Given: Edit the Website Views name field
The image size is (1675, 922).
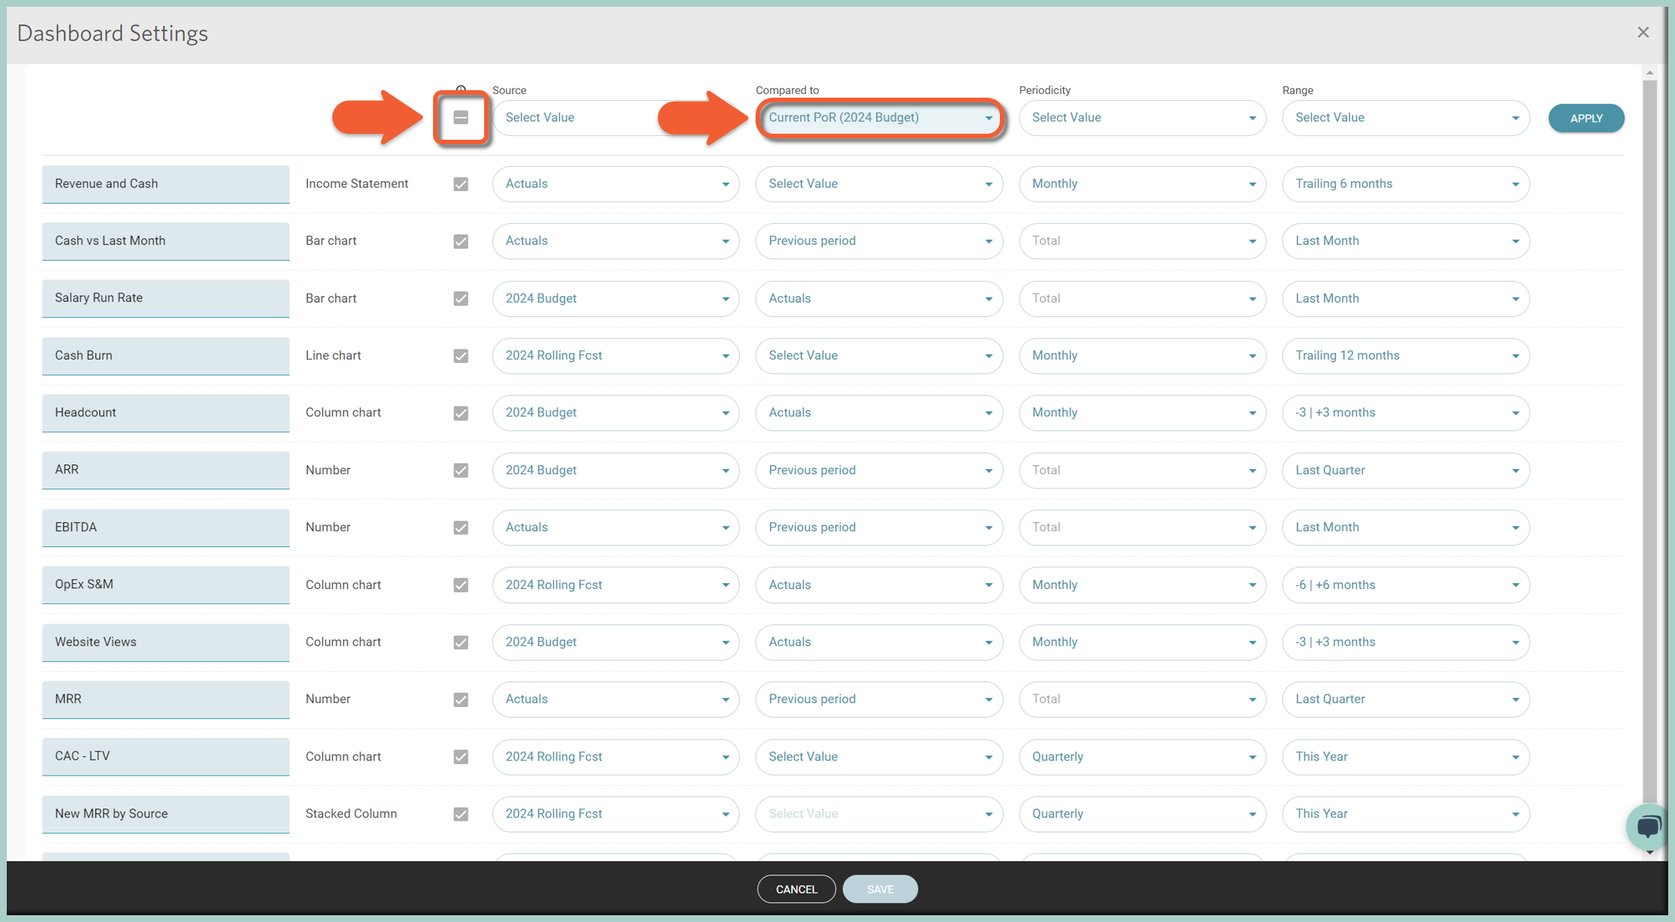Looking at the screenshot, I should 166,642.
